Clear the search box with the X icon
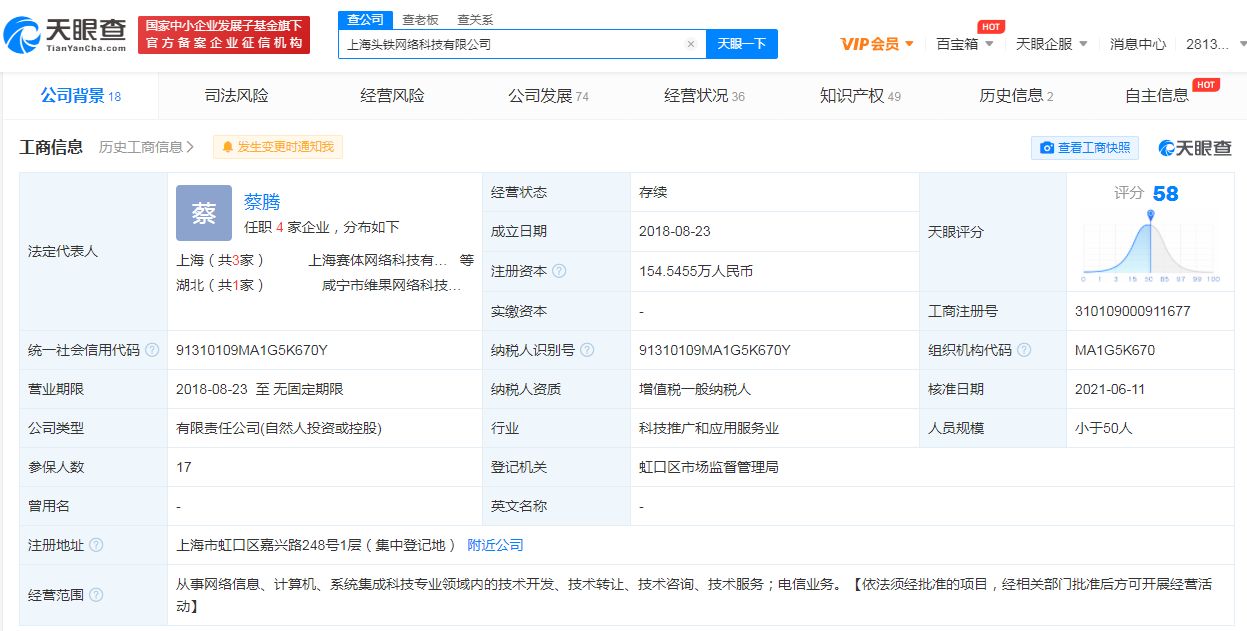Image resolution: width=1247 pixels, height=631 pixels. tap(690, 44)
